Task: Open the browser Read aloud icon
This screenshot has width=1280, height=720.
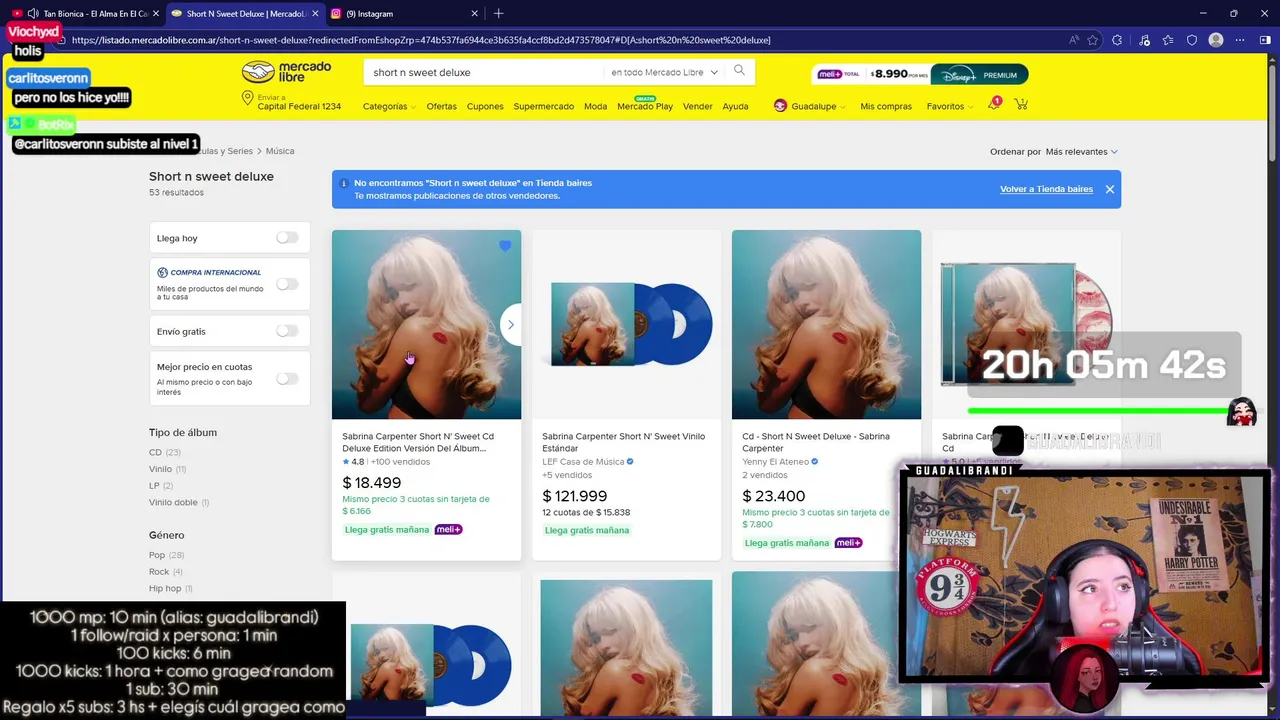Action: (x=1073, y=40)
